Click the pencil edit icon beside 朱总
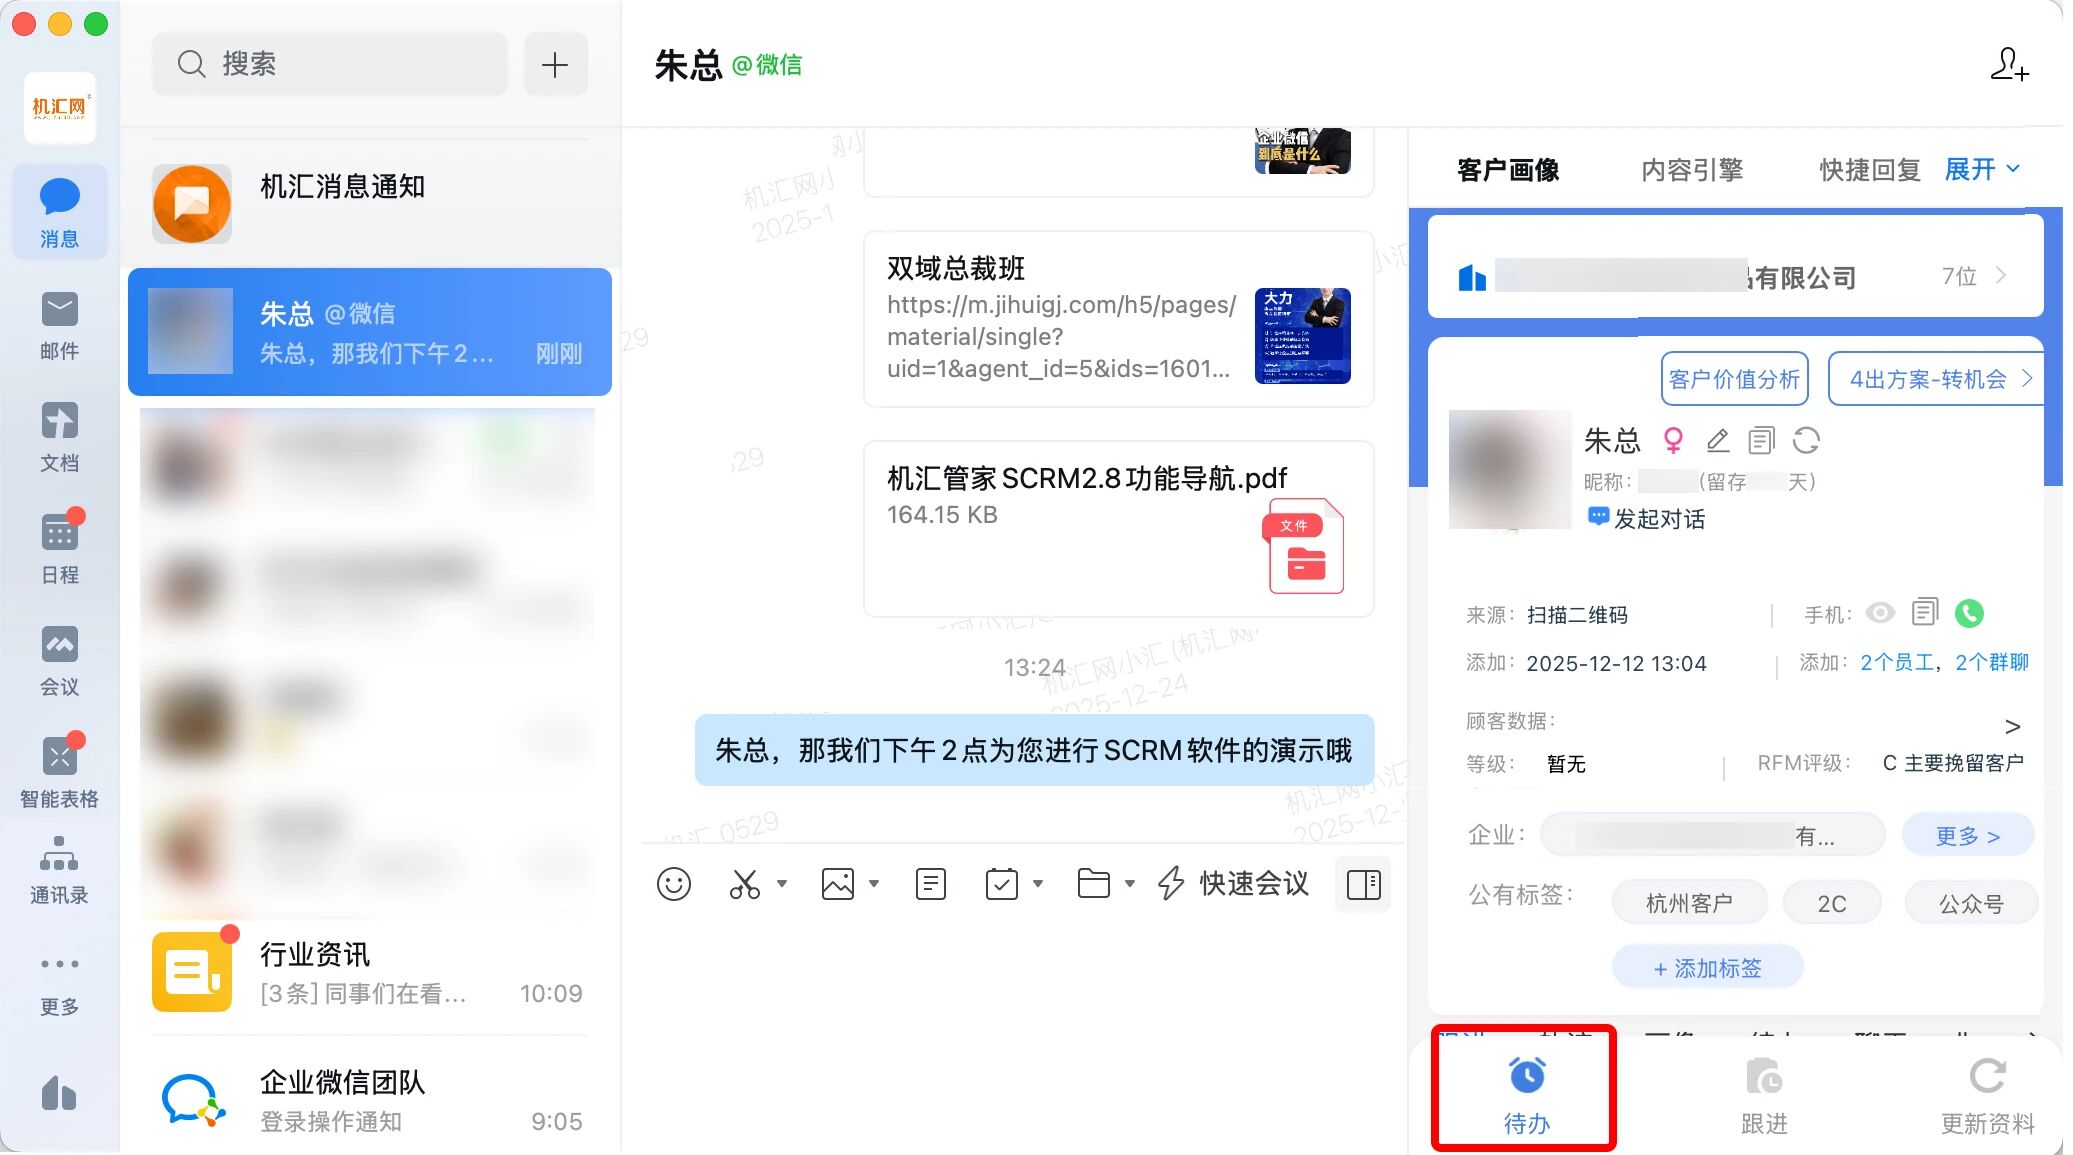Screen dimensions: 2073x1155 coord(1717,440)
